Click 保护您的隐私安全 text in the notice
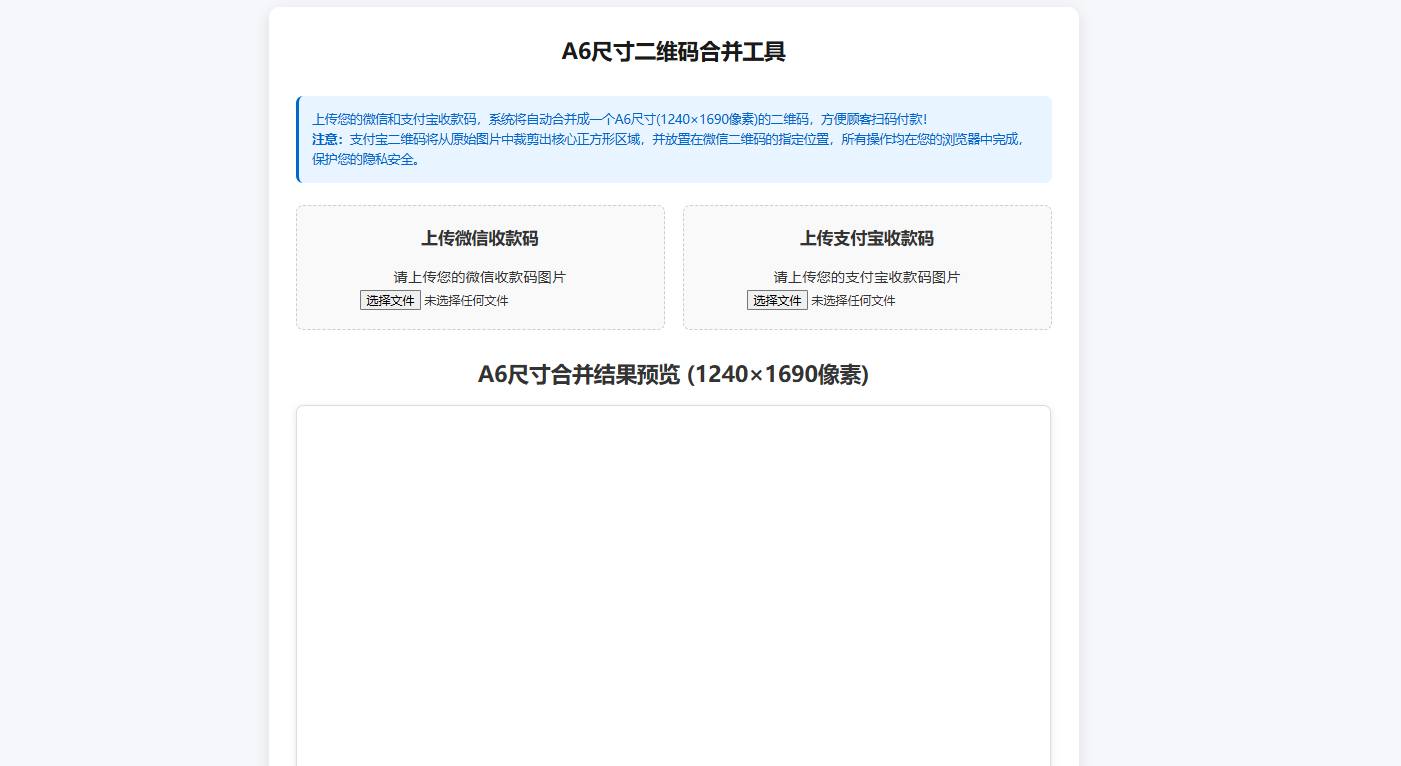This screenshot has width=1401, height=766. pyautogui.click(x=365, y=159)
